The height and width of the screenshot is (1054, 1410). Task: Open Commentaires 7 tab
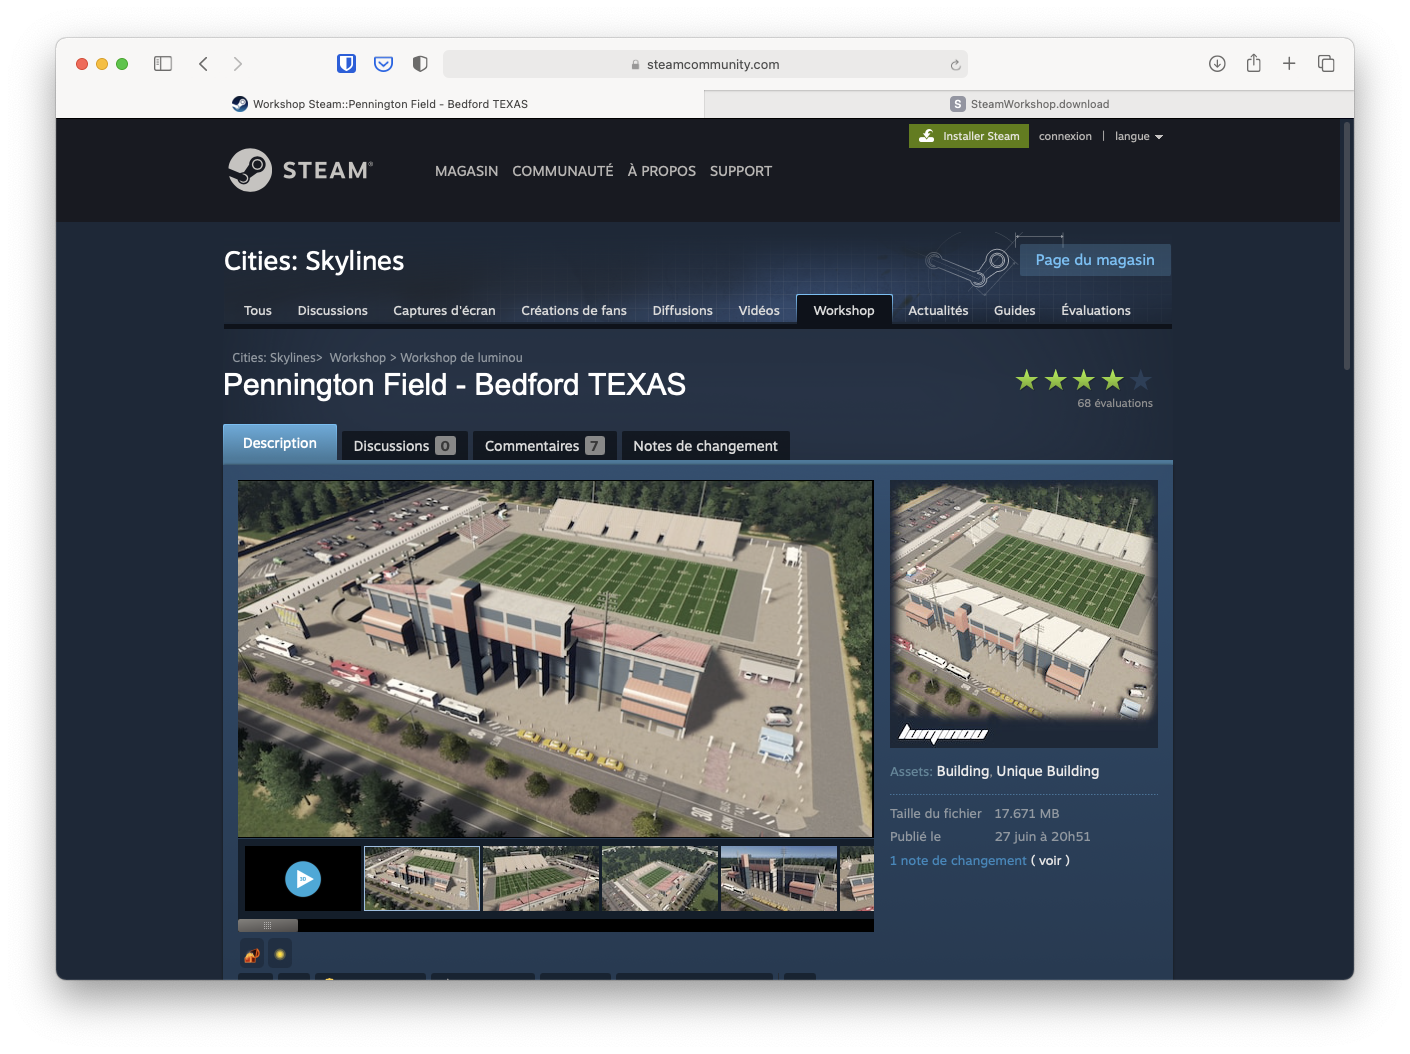click(544, 446)
